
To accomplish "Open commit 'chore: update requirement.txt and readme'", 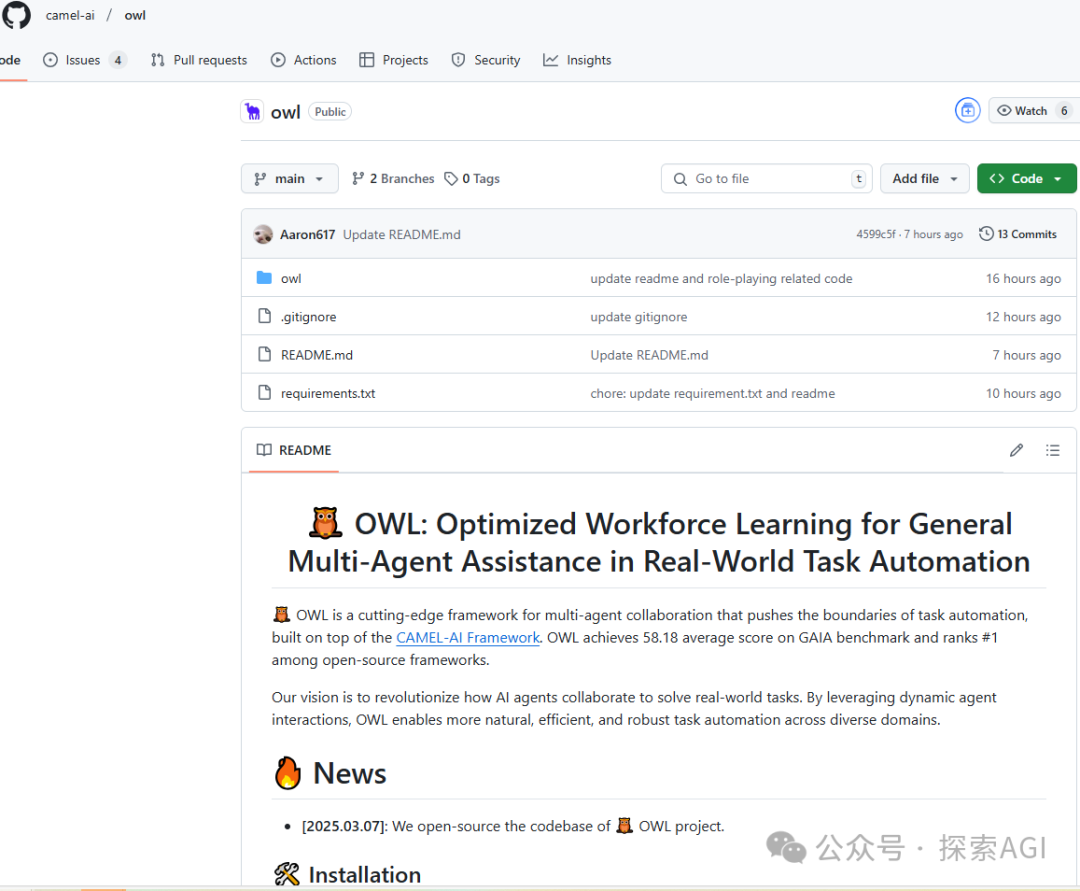I will tap(712, 393).
